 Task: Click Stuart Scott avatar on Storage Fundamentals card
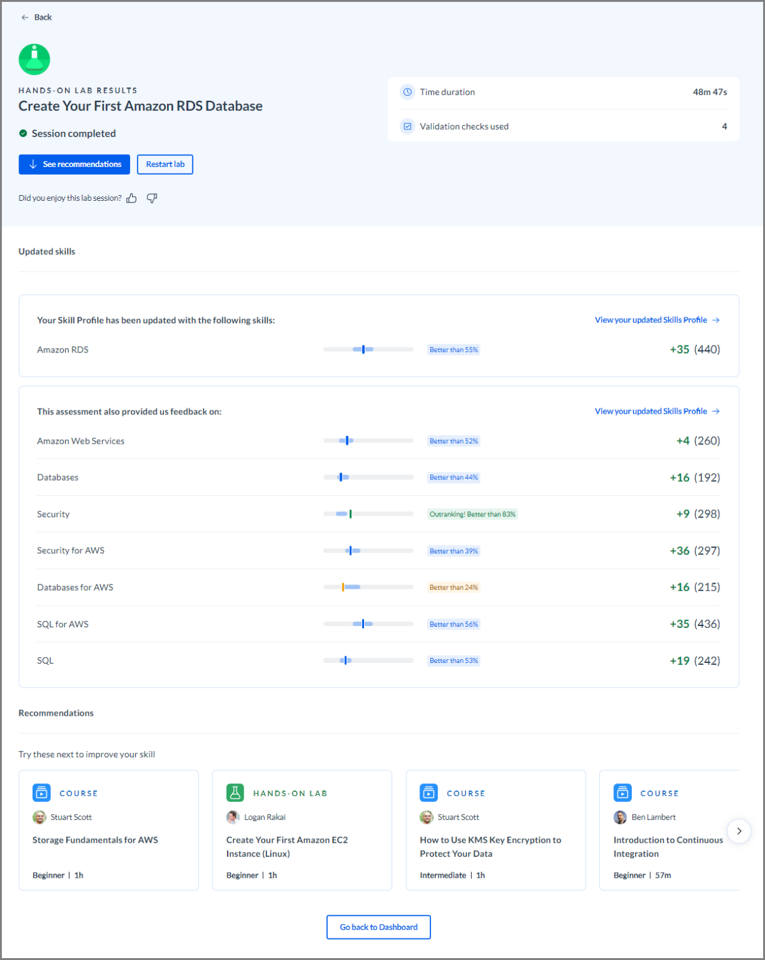click(39, 817)
